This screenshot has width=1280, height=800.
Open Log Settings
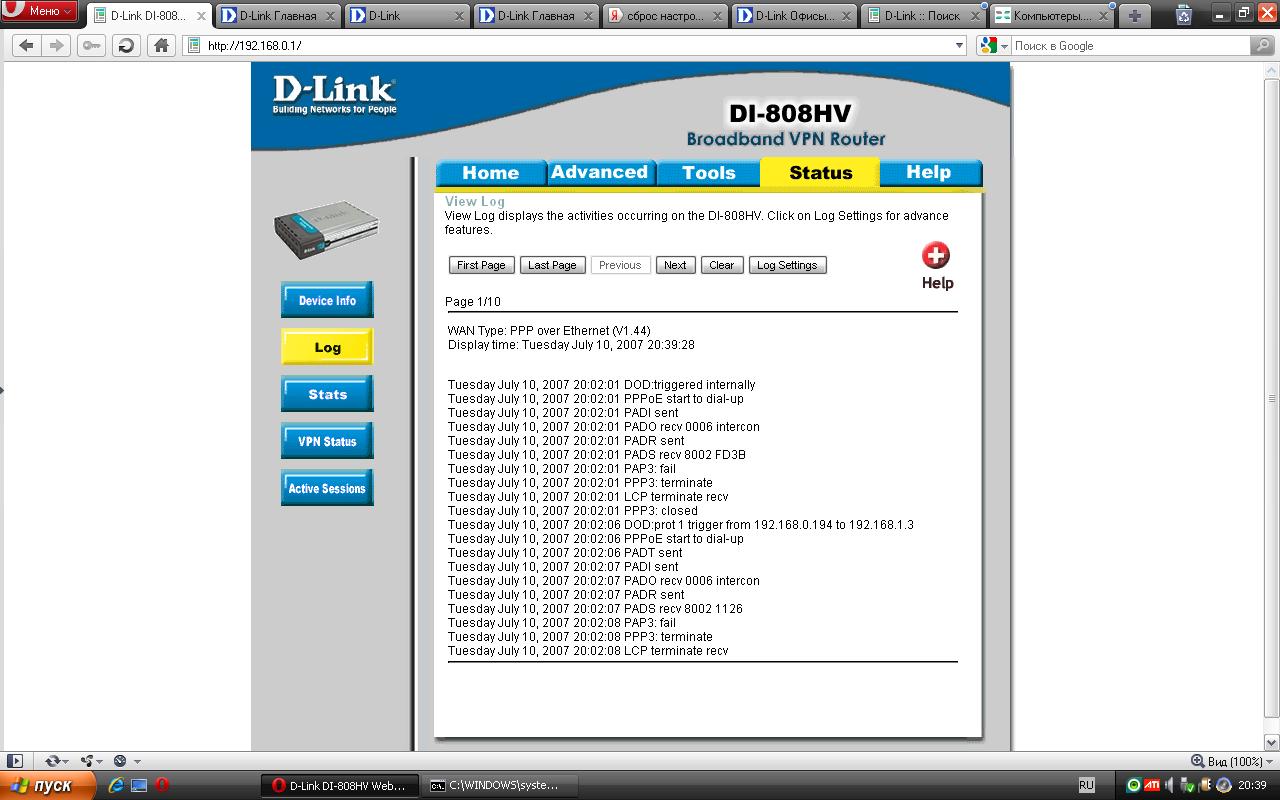pos(788,265)
